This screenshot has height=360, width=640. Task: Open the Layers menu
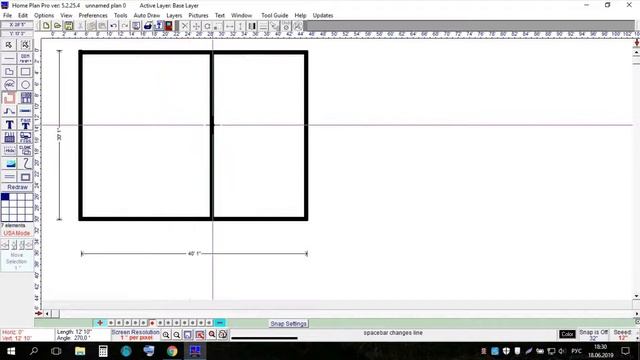pos(174,15)
